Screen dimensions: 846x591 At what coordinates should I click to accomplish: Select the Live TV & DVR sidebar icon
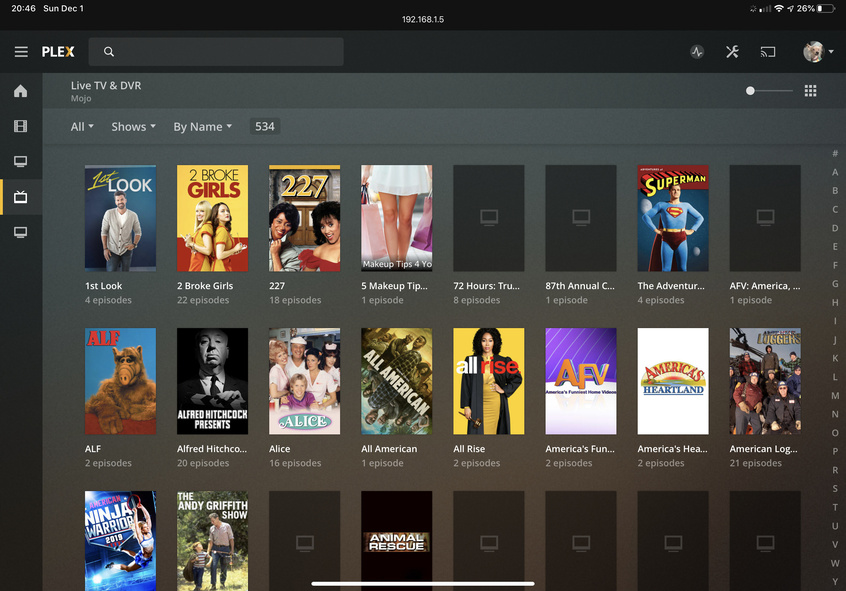tap(21, 197)
